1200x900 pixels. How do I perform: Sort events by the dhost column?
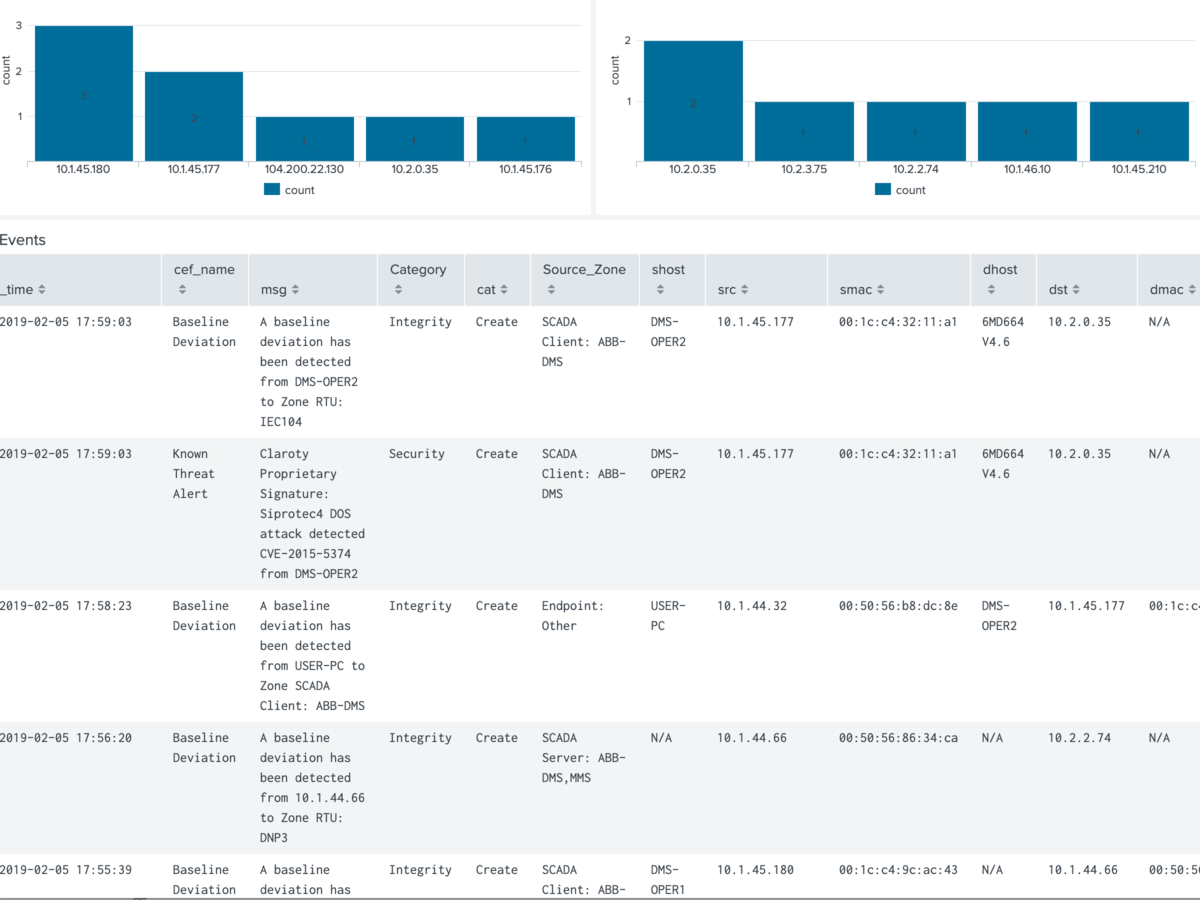click(992, 290)
